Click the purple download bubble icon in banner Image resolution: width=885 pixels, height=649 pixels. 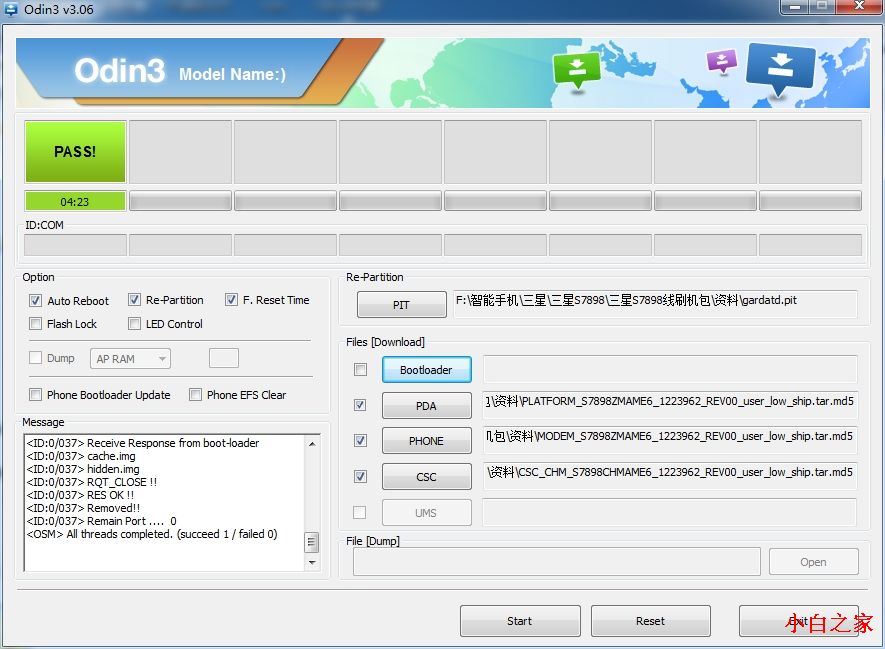coord(722,61)
